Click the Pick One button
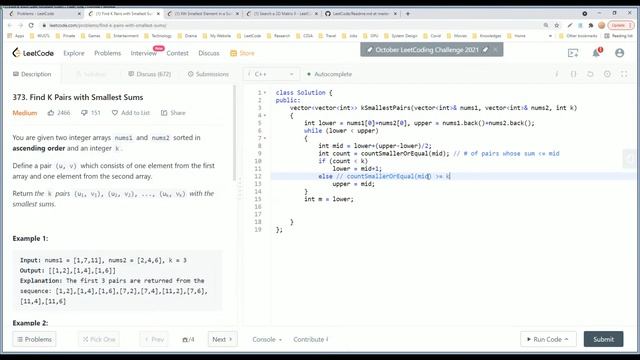This screenshot has height=360, width=640. [x=99, y=339]
